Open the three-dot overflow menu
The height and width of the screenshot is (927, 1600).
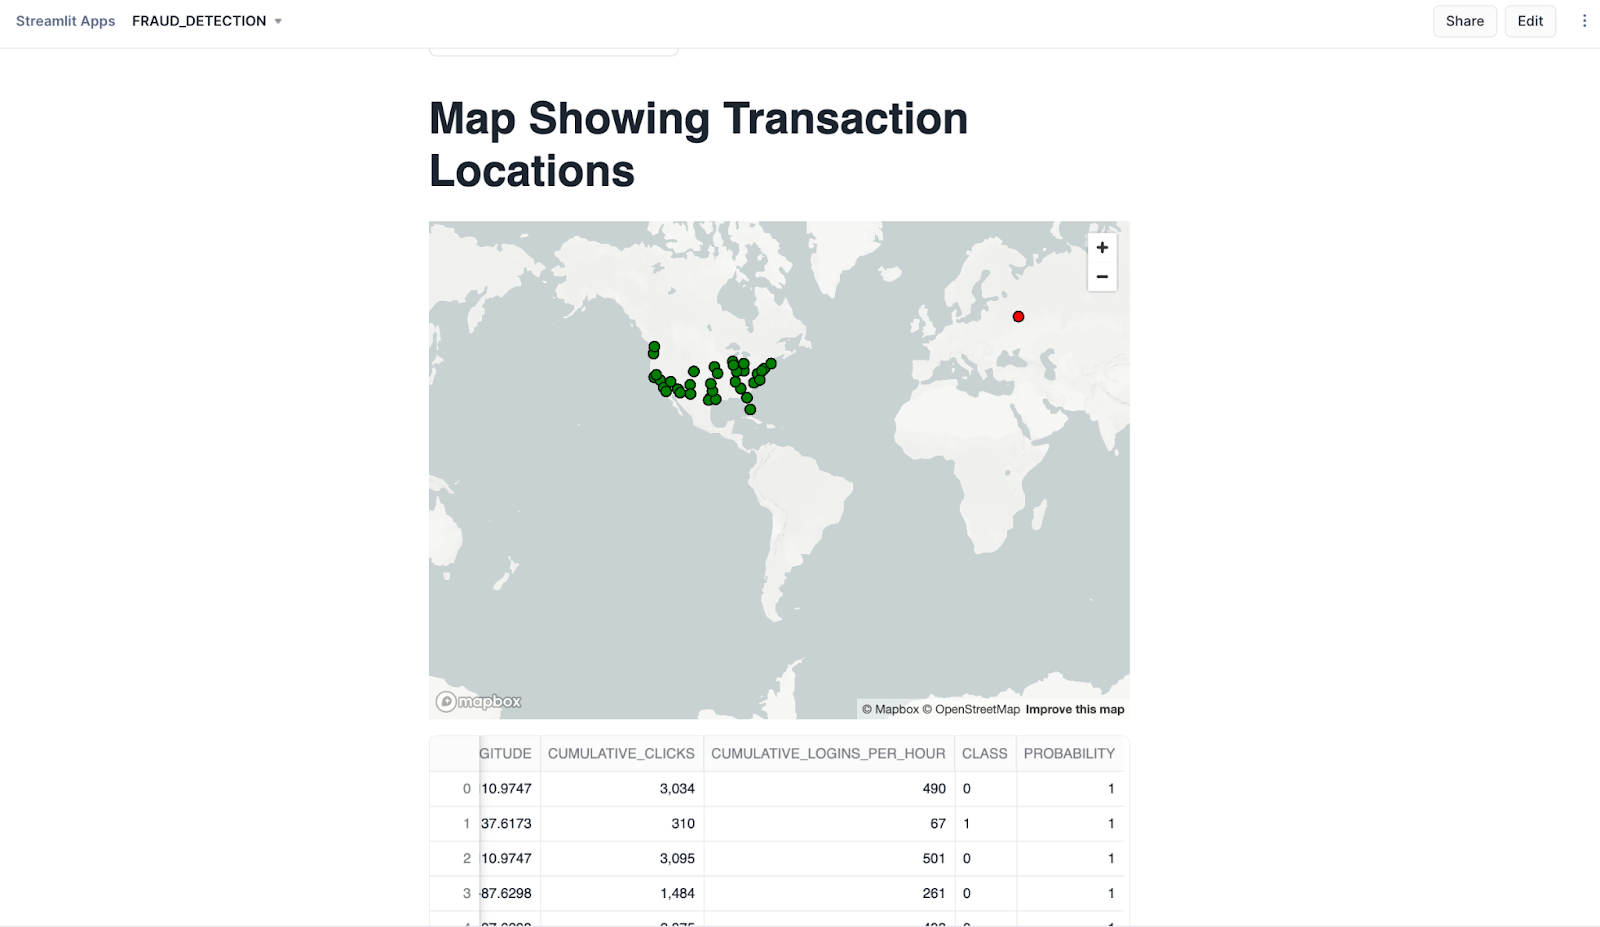[1584, 20]
